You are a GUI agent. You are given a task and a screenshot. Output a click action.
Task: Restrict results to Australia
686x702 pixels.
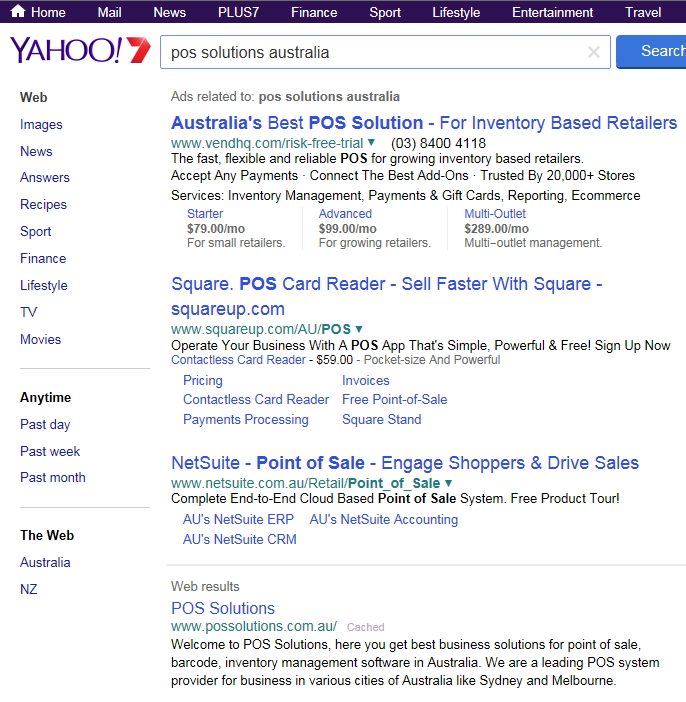(x=45, y=562)
